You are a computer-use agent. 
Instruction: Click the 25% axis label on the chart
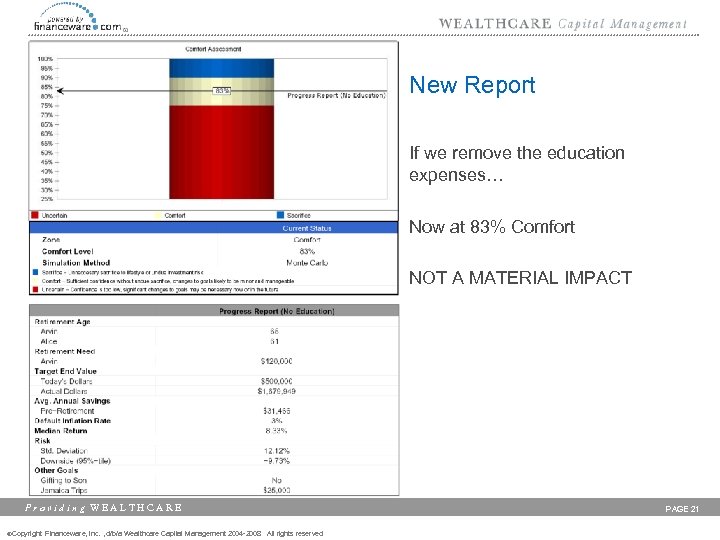[47, 199]
